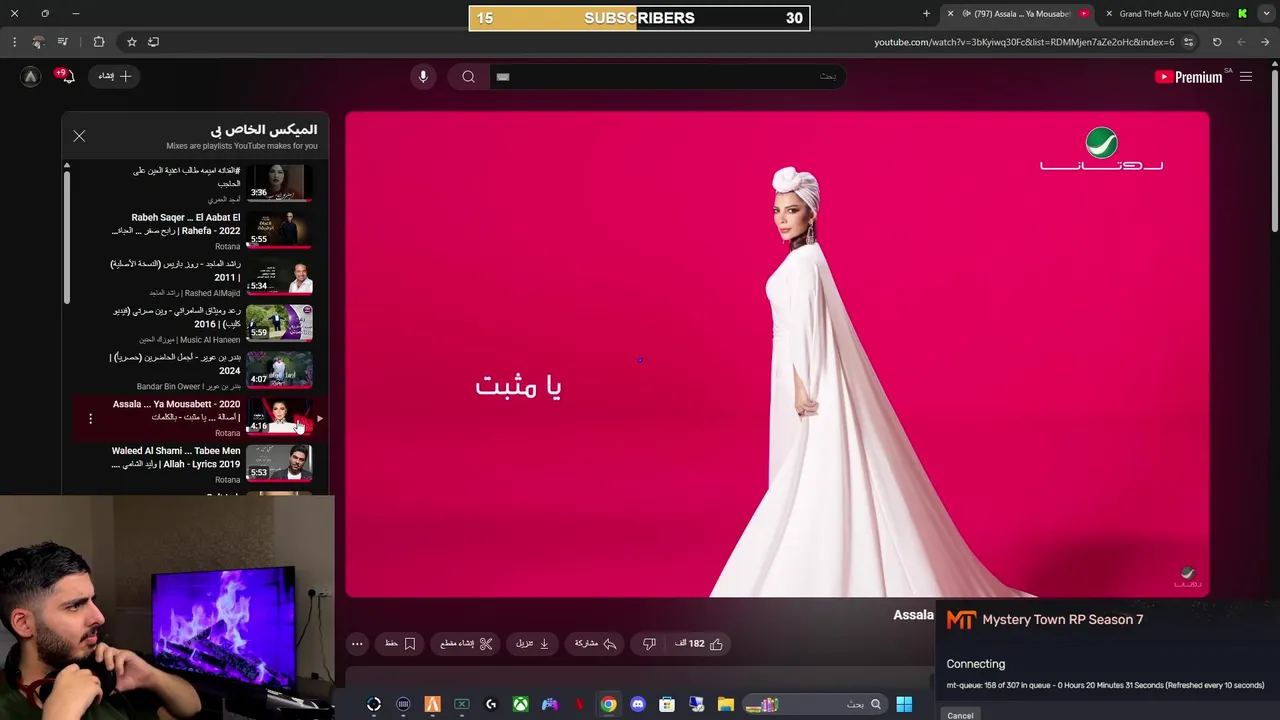Screen dimensions: 1280x720
Task: Open the game controller app in taskbar
Action: [x=550, y=705]
